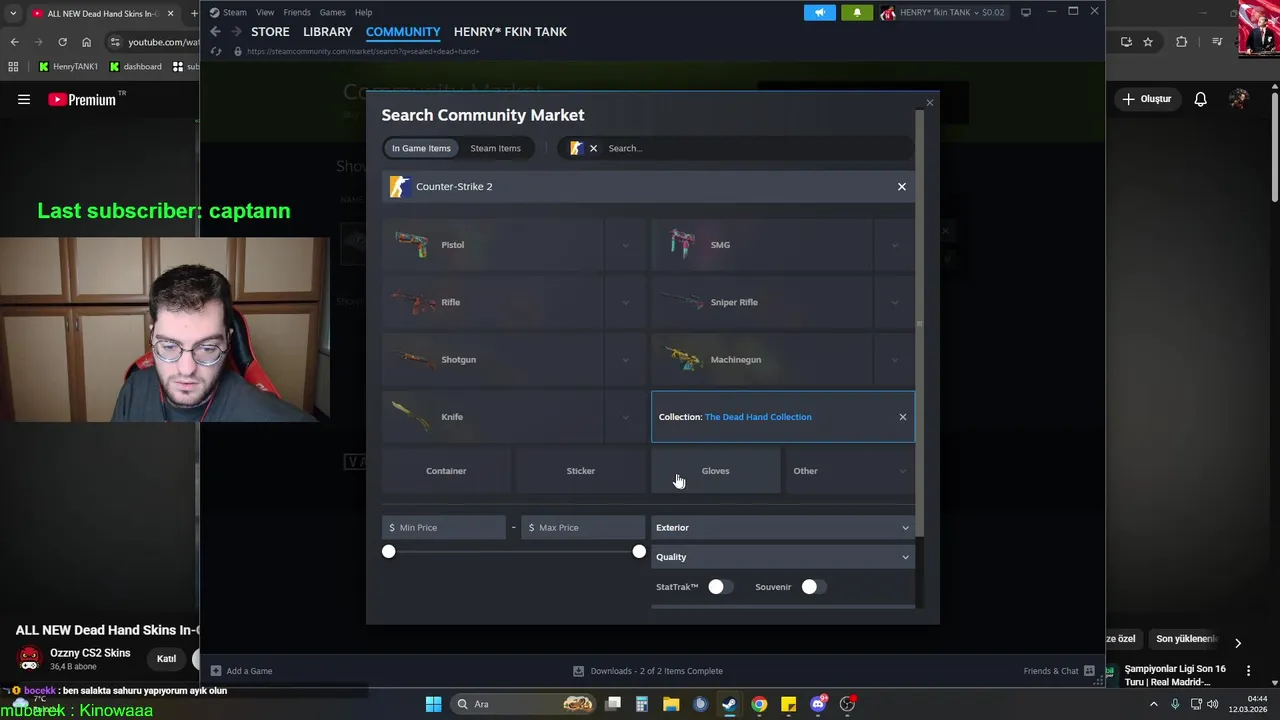This screenshot has height=720, width=1280.
Task: Select the Sniper Rifle category
Action: (762, 302)
